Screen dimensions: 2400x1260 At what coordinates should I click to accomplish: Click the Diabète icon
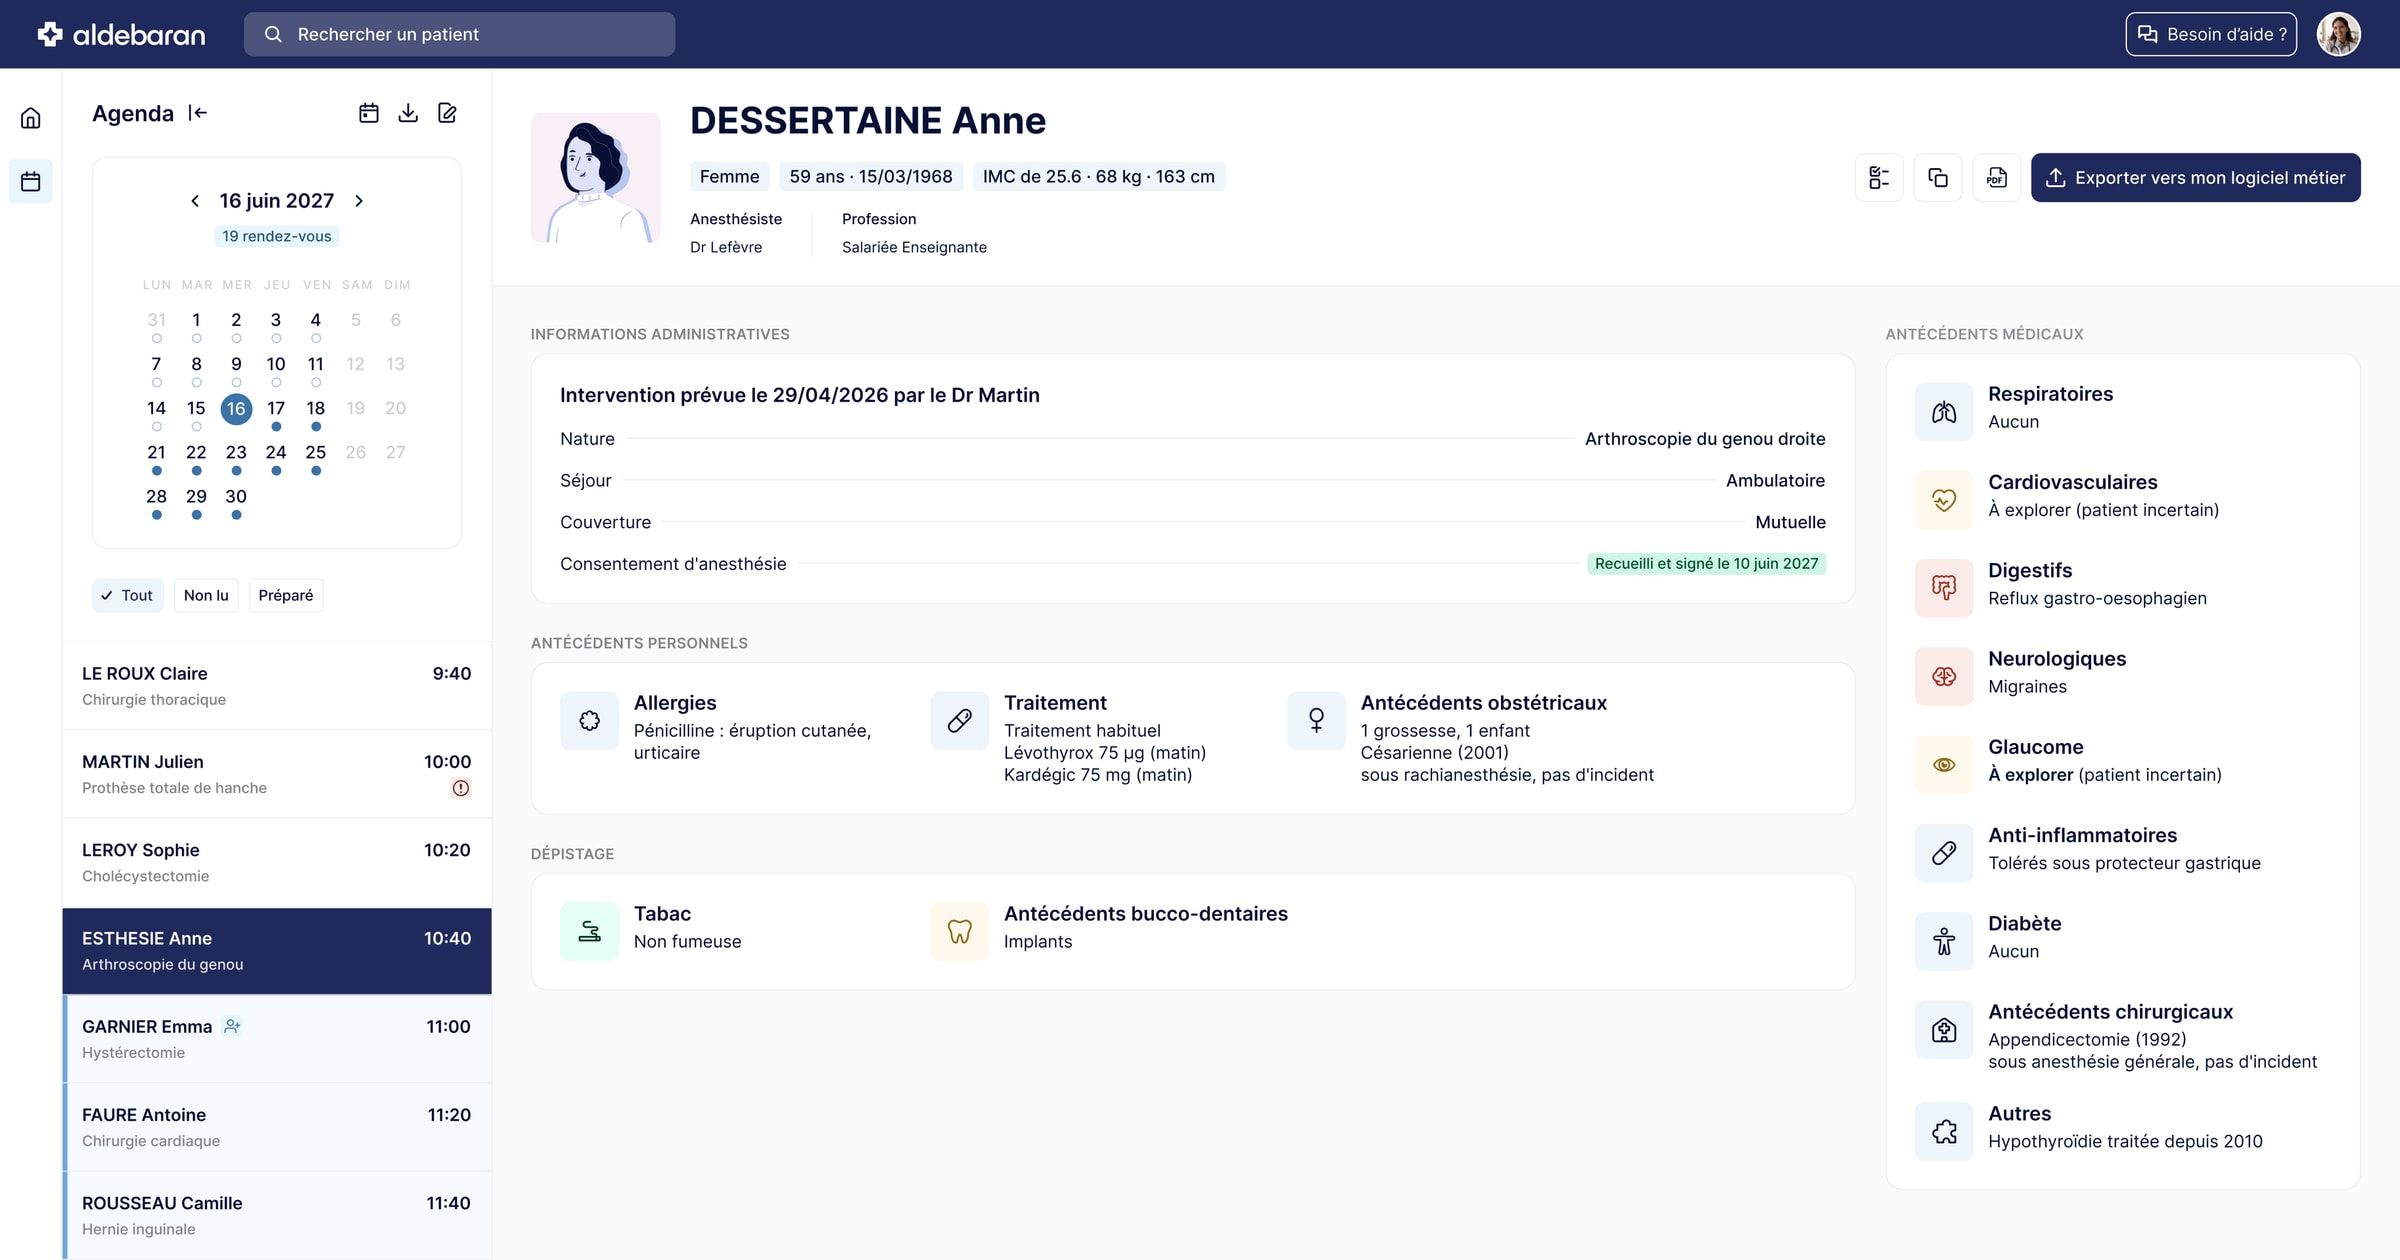1944,942
